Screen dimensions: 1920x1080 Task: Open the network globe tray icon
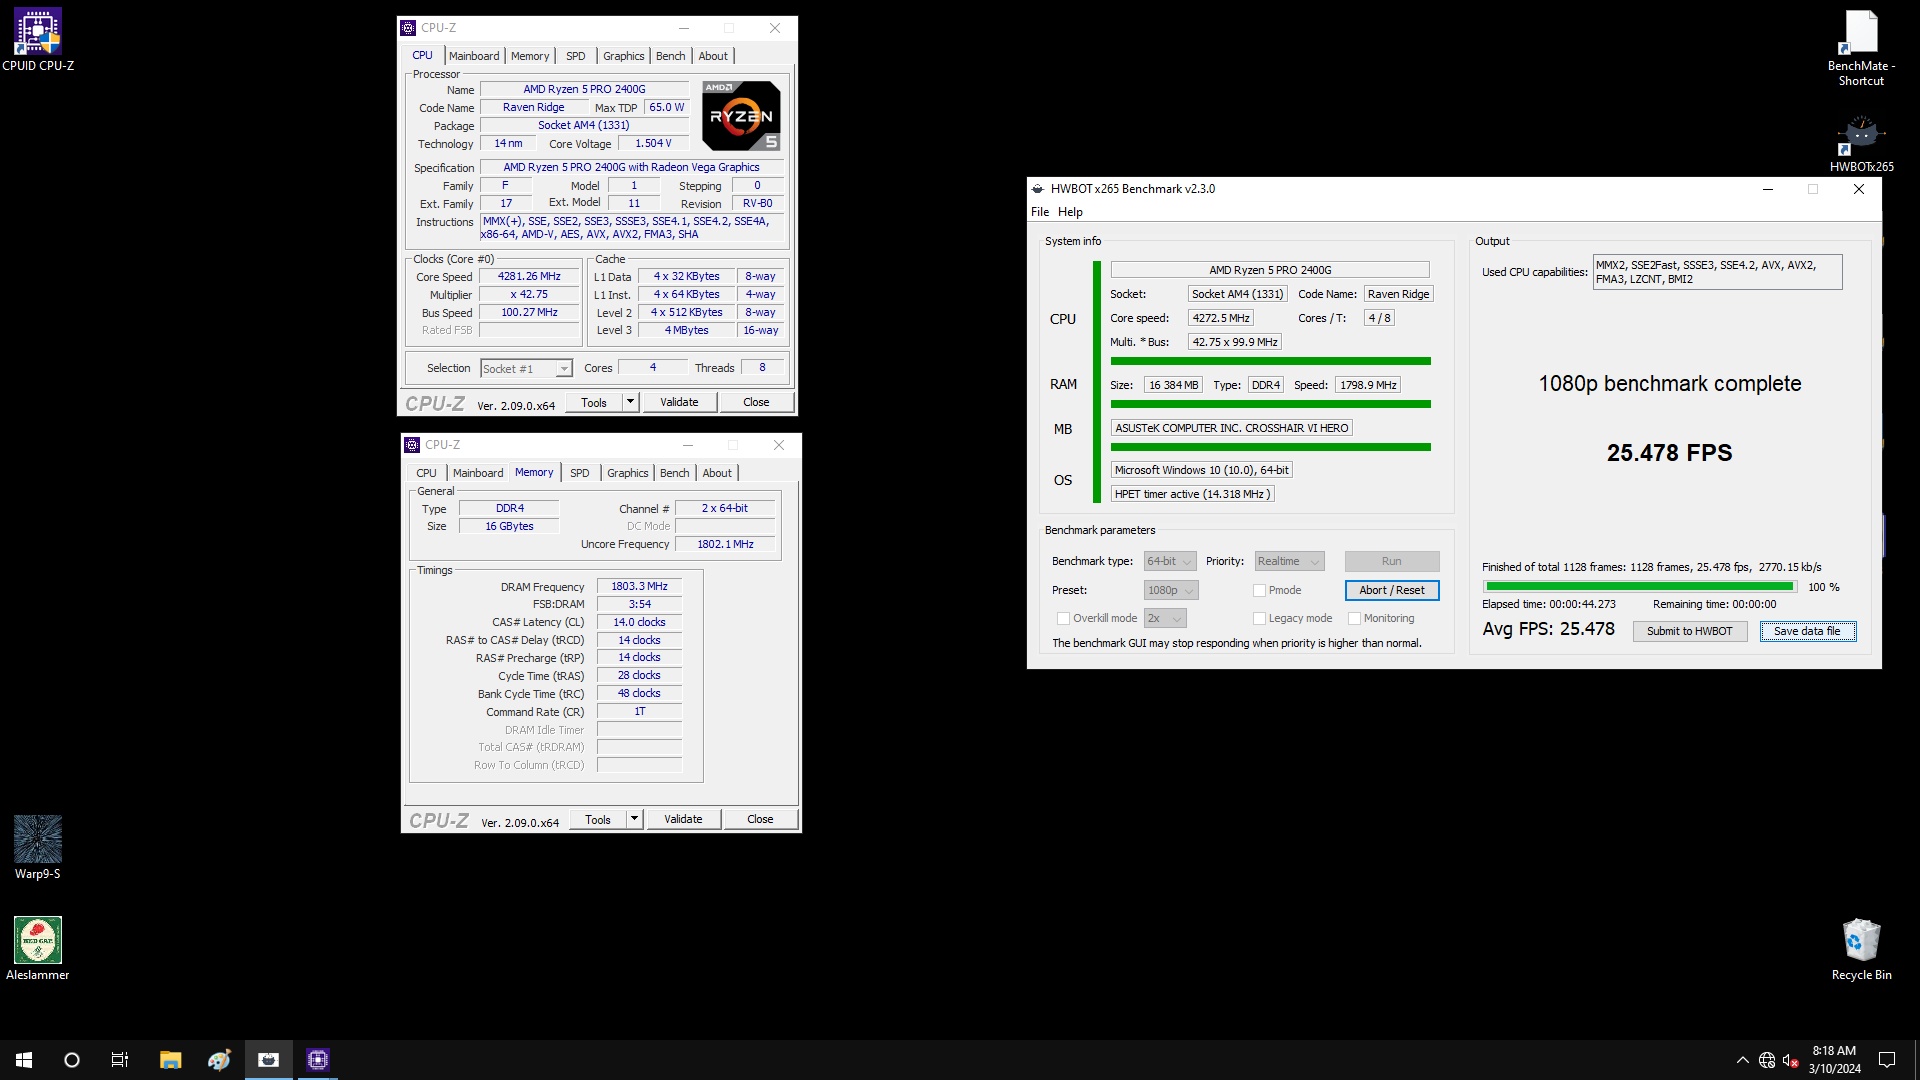point(1767,1060)
